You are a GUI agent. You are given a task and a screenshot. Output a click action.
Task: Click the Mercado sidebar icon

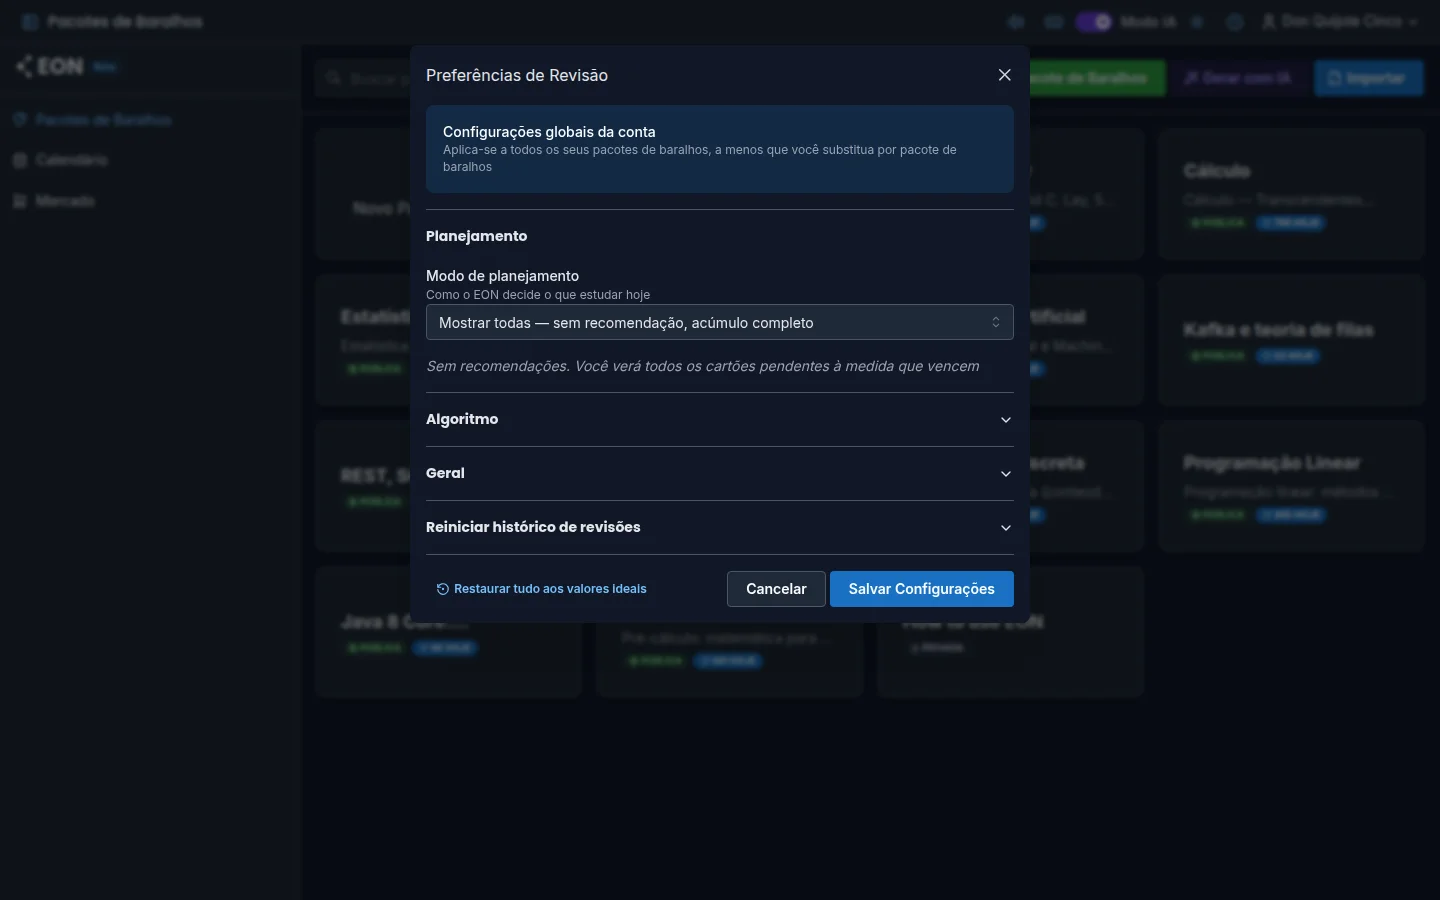click(20, 201)
